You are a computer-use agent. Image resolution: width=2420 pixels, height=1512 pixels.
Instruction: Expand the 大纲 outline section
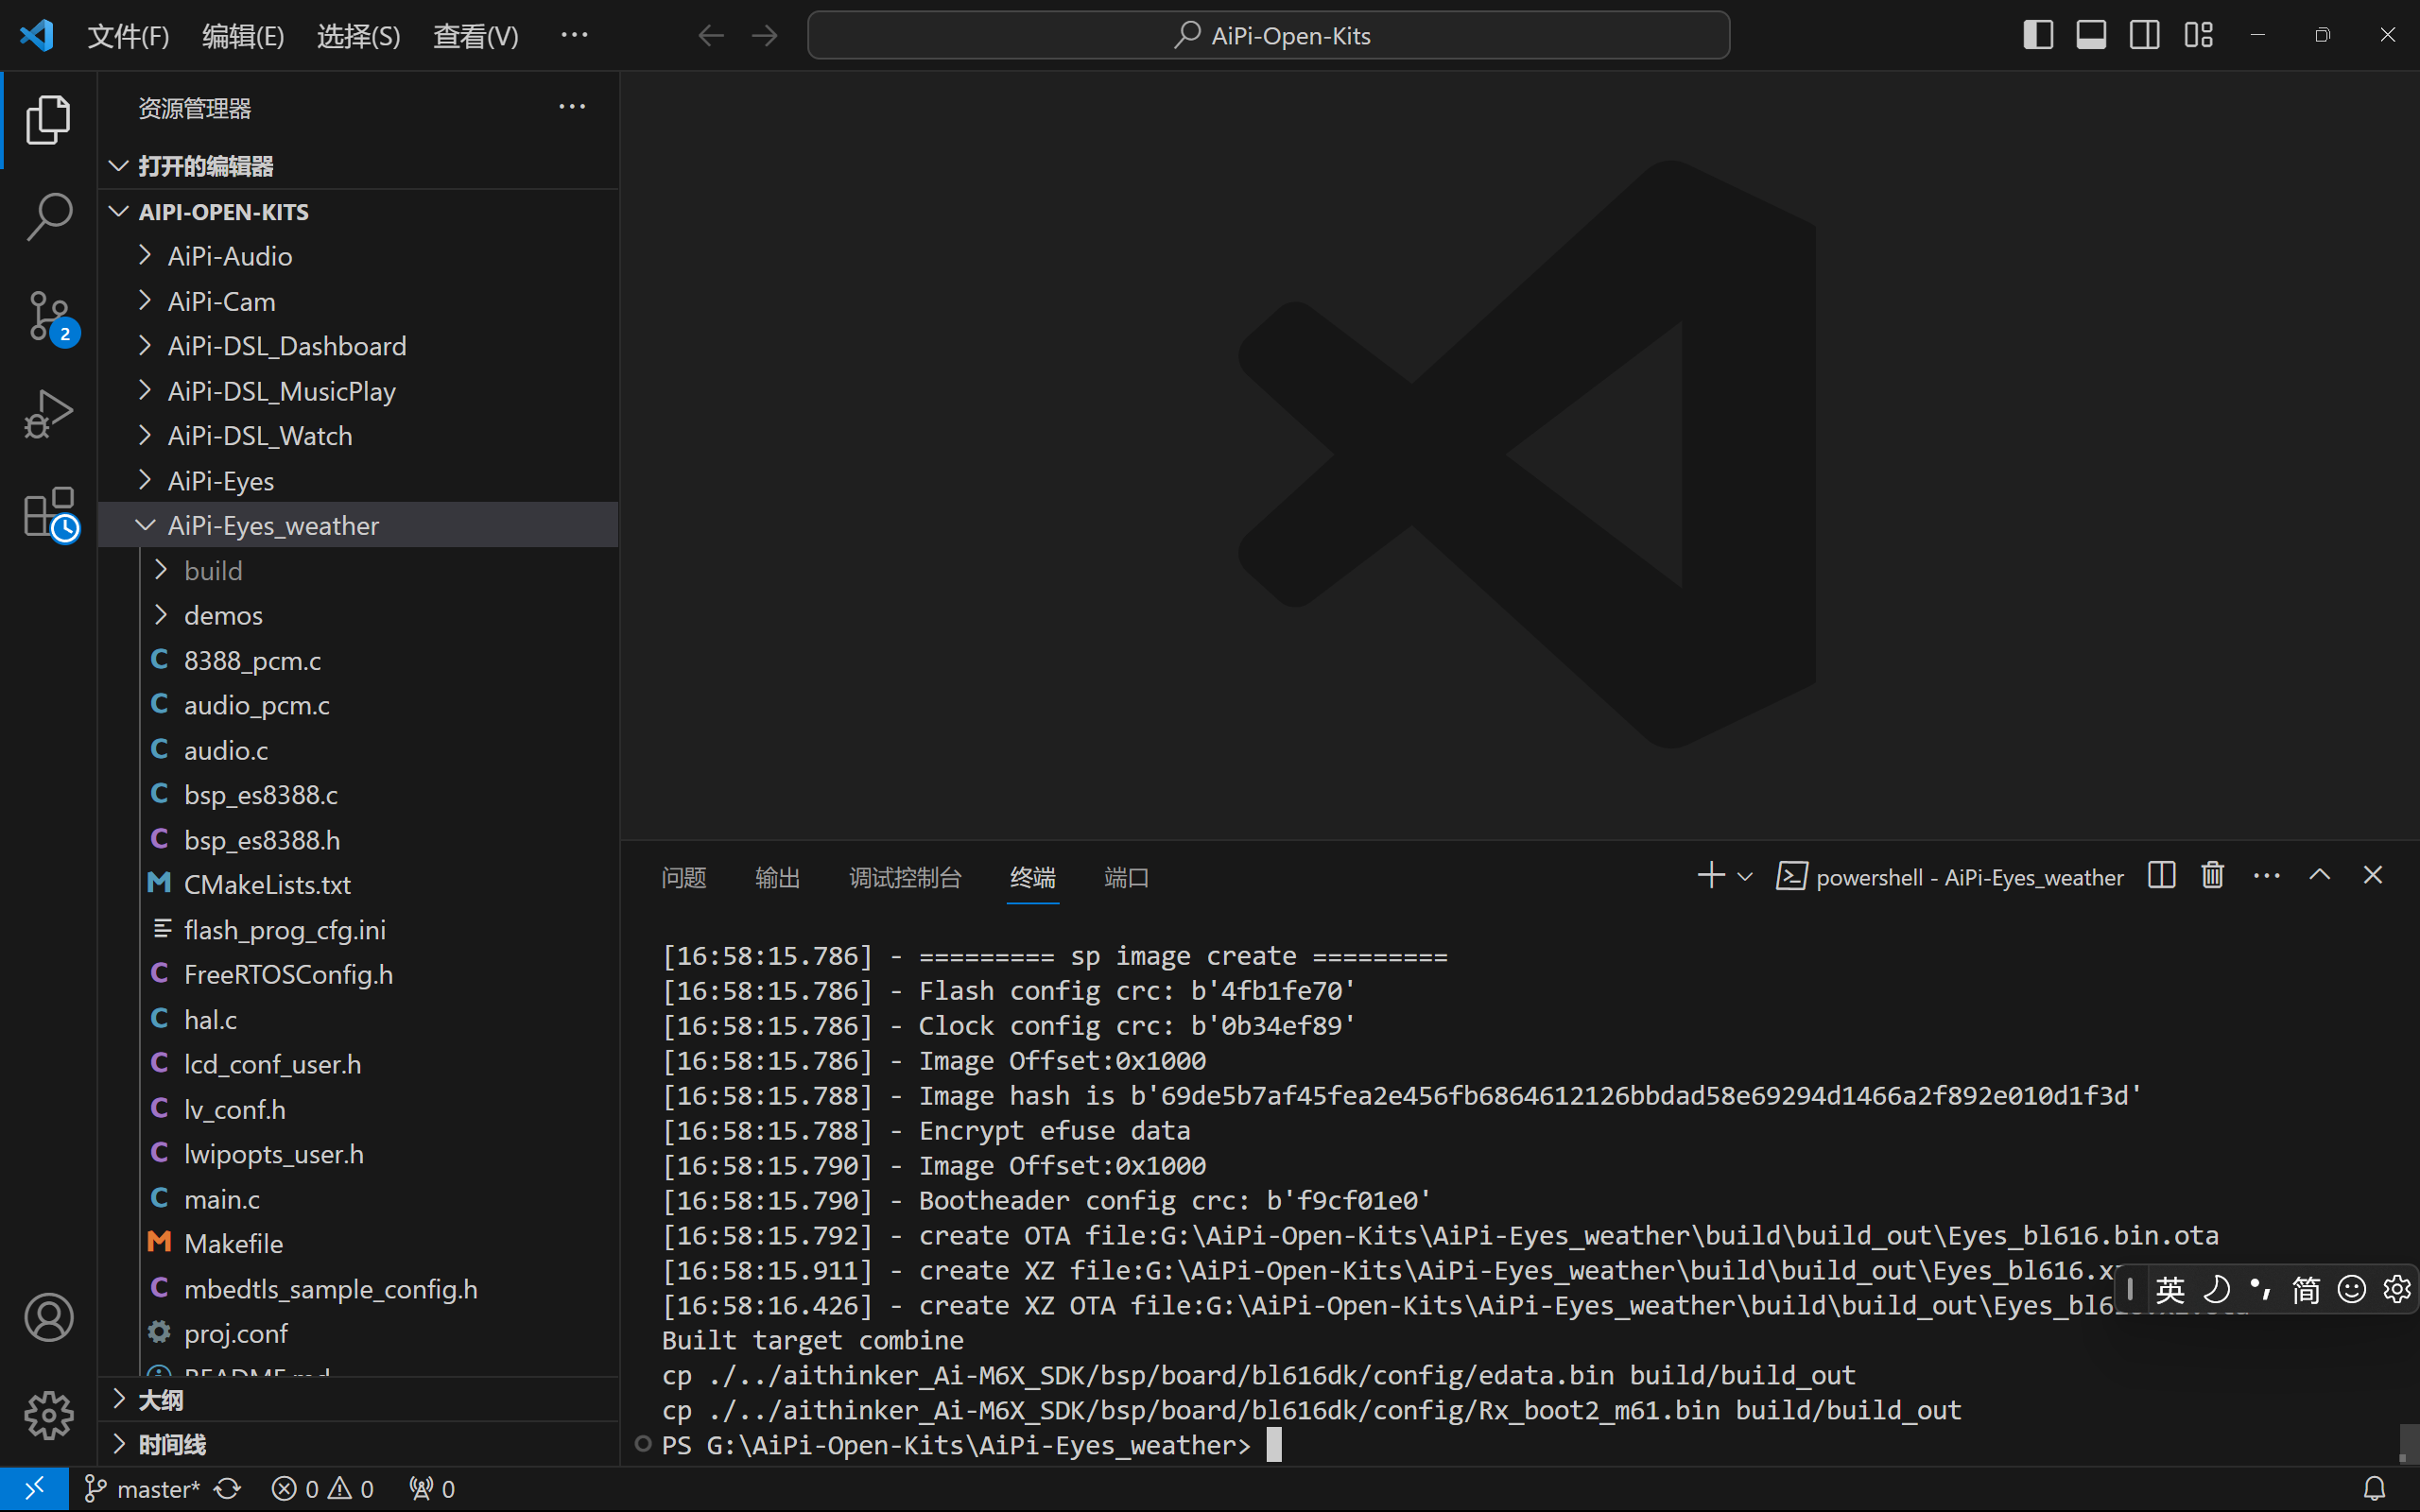(358, 1400)
